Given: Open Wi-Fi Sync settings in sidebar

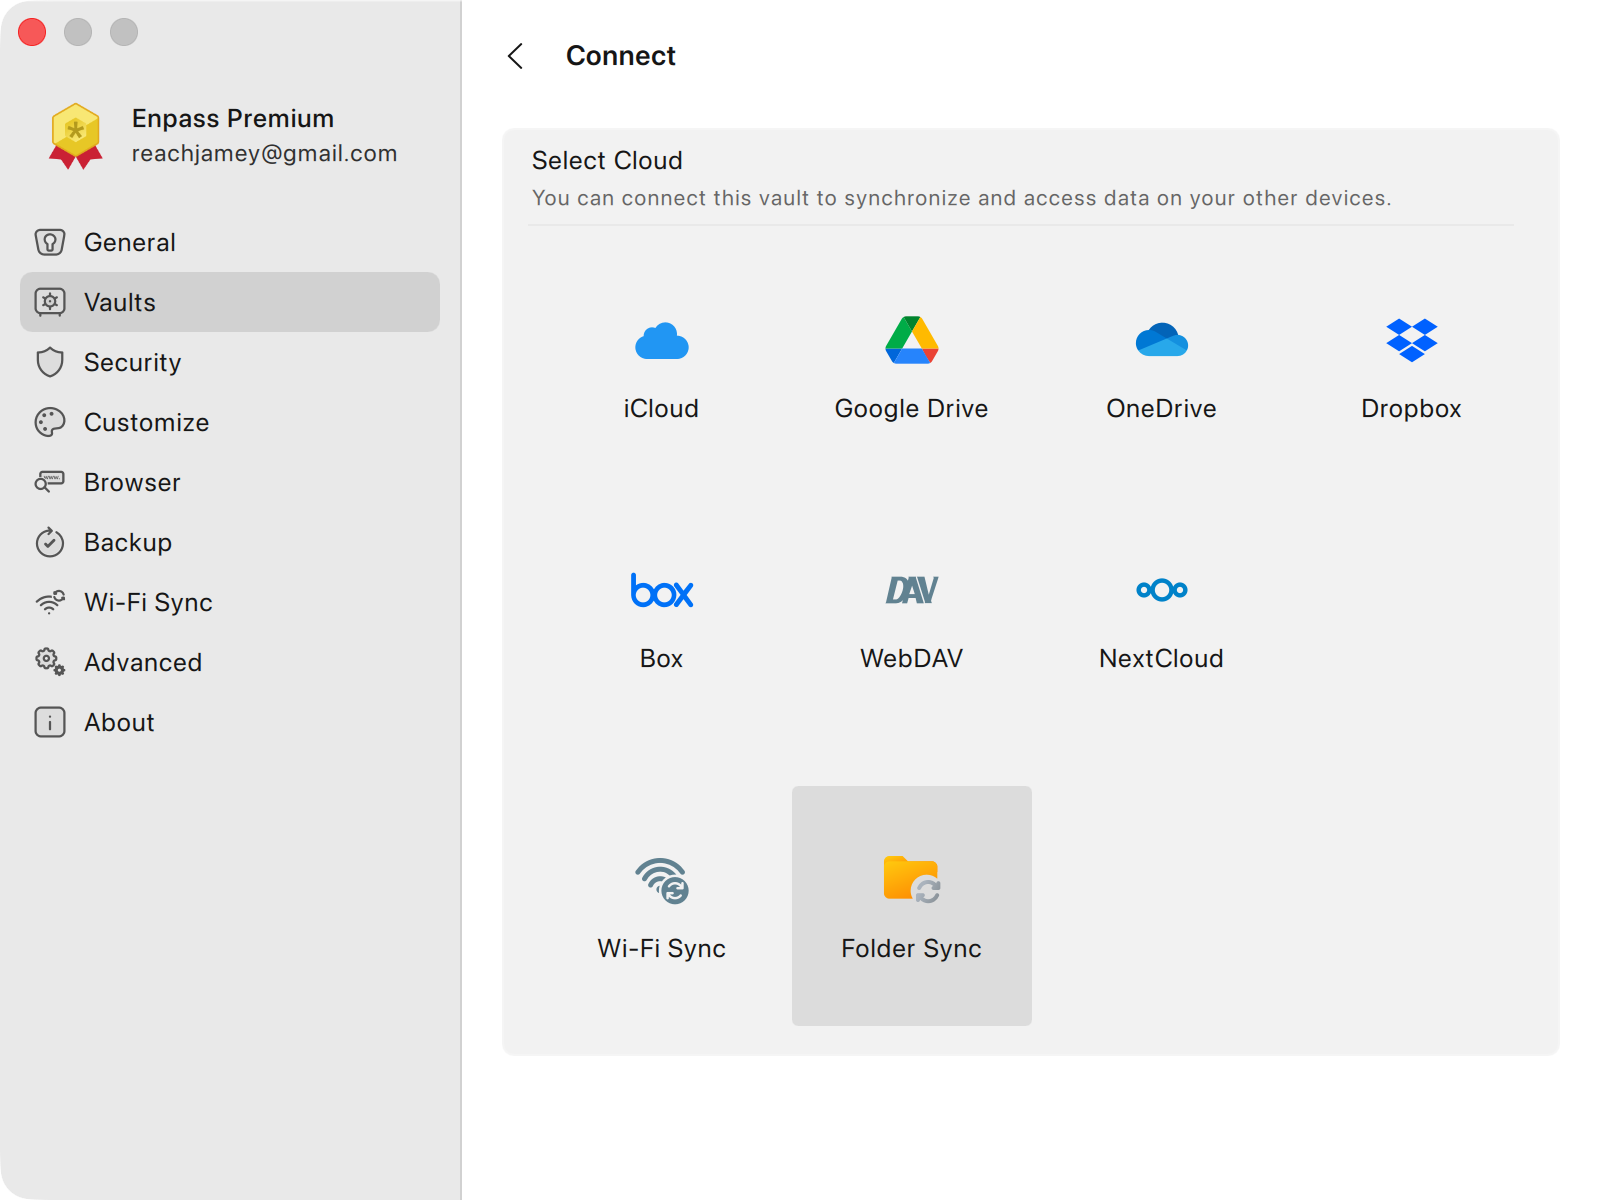Looking at the screenshot, I should coord(149,602).
